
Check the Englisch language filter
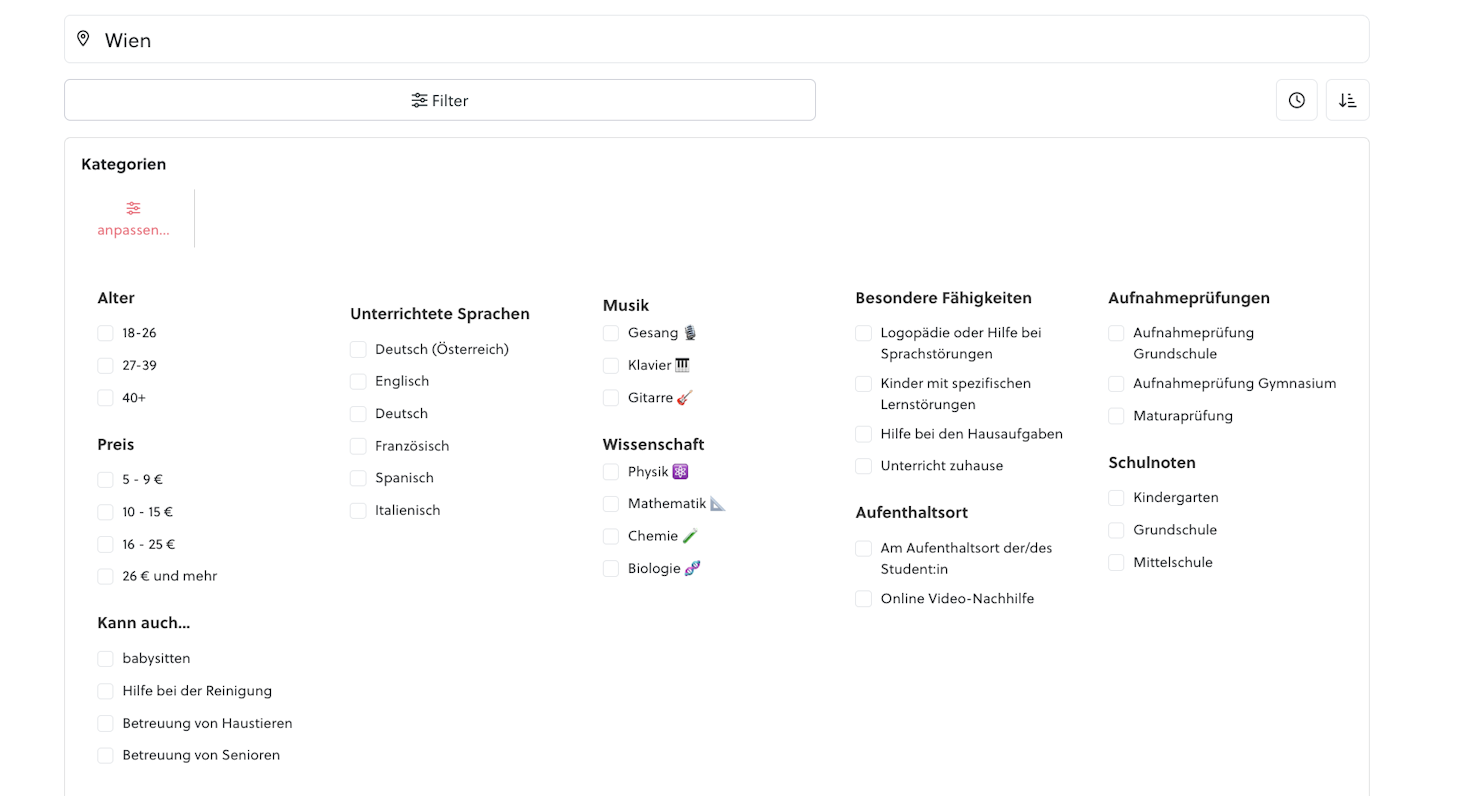(358, 382)
